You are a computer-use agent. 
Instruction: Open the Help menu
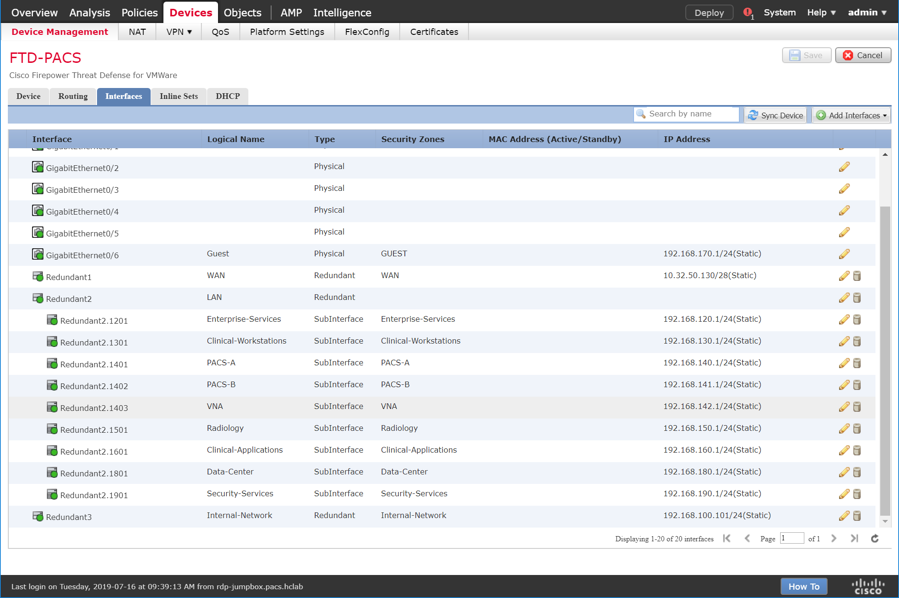pos(820,13)
